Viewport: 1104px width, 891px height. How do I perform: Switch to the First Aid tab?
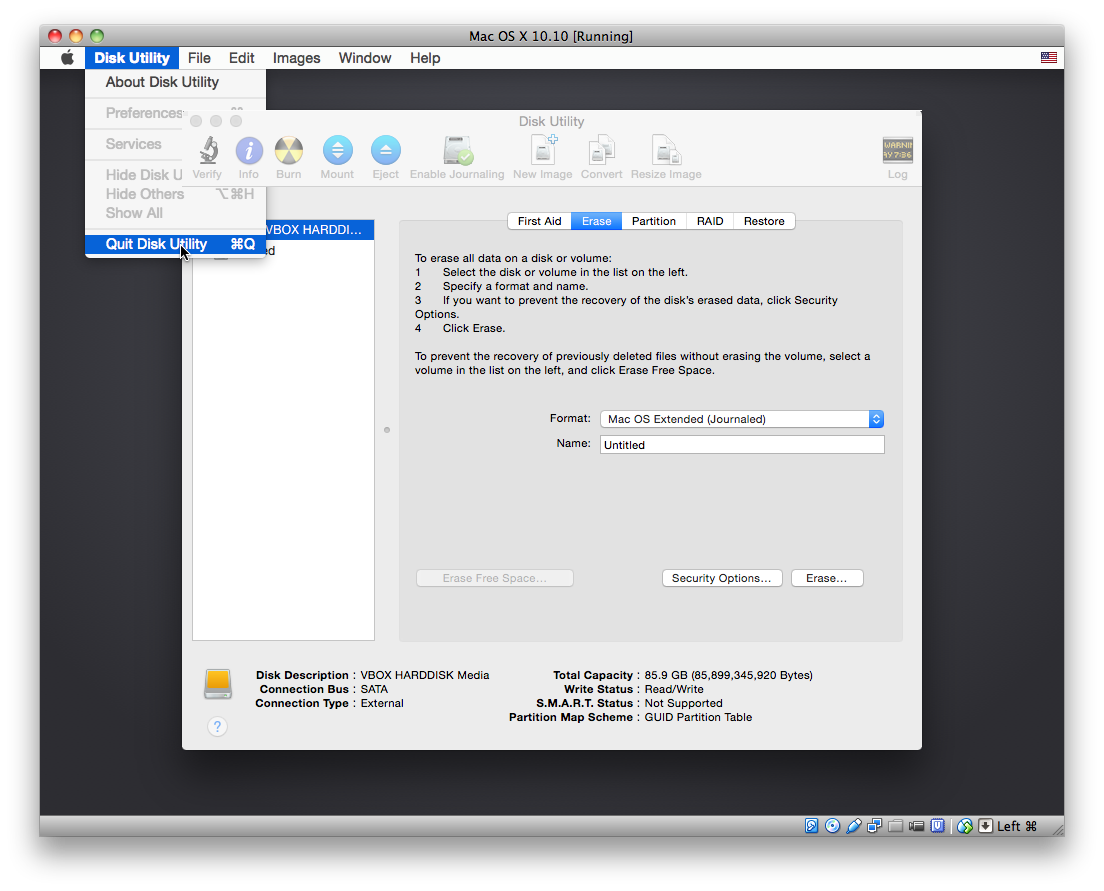pyautogui.click(x=539, y=221)
